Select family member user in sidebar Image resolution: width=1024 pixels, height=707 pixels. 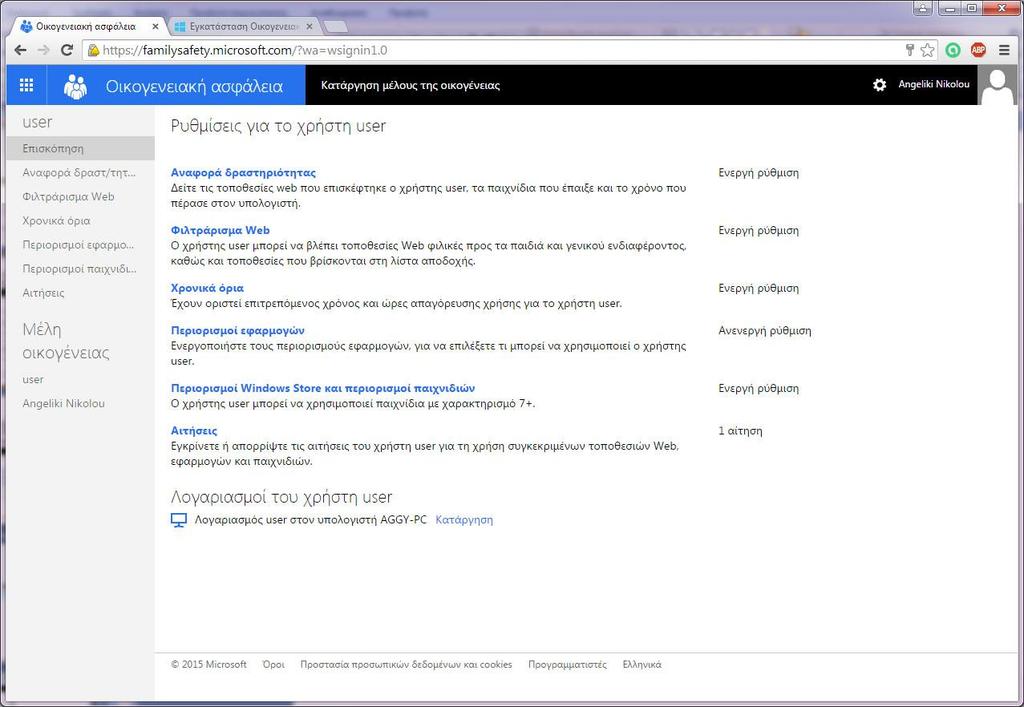tap(33, 379)
